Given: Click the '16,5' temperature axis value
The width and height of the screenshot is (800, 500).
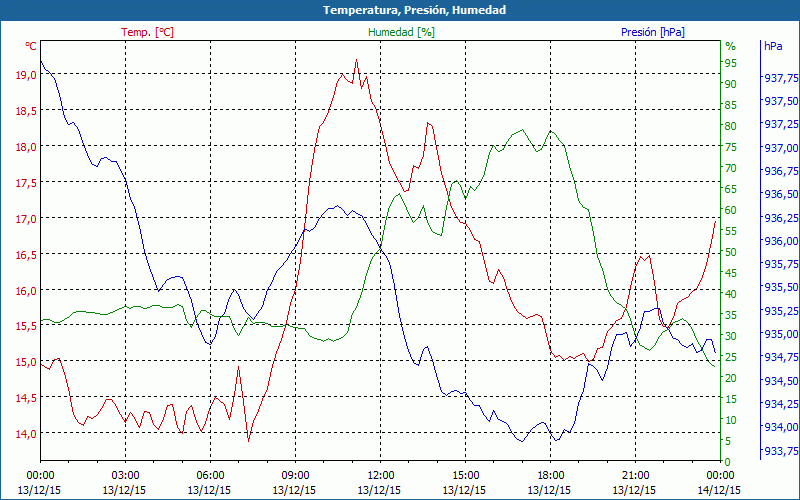Looking at the screenshot, I should pyautogui.click(x=27, y=255).
